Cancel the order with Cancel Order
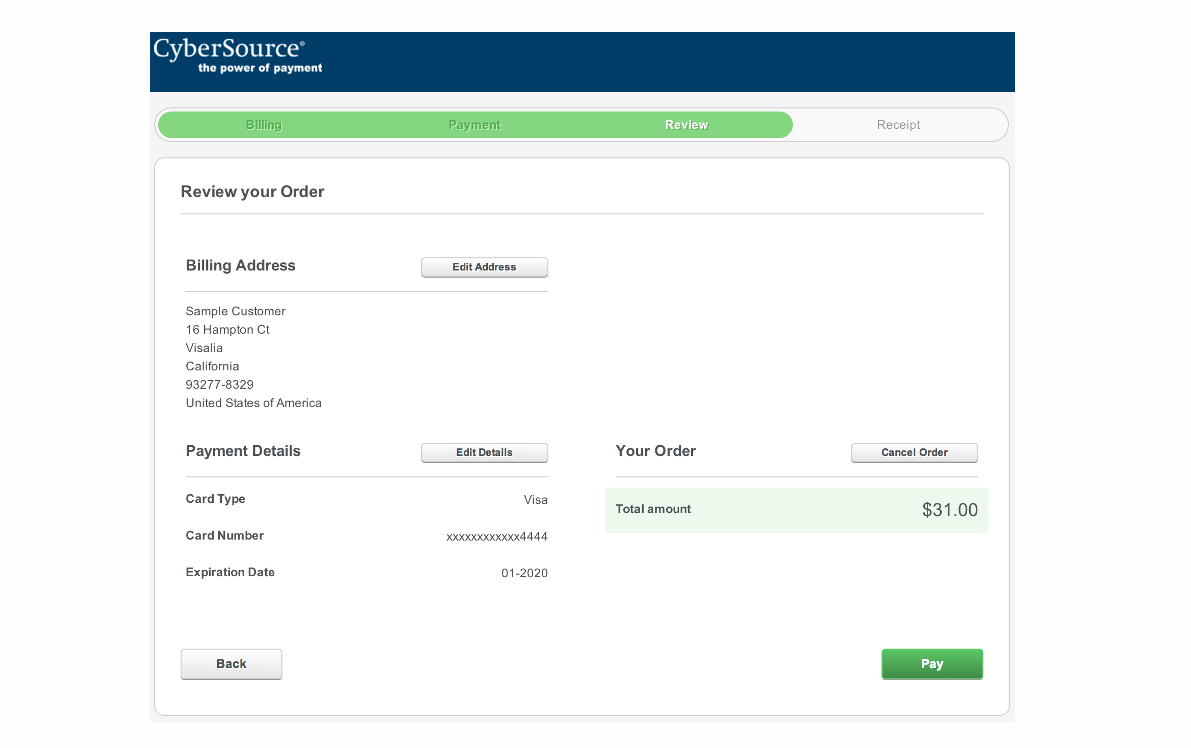1191x748 pixels. [x=914, y=453]
